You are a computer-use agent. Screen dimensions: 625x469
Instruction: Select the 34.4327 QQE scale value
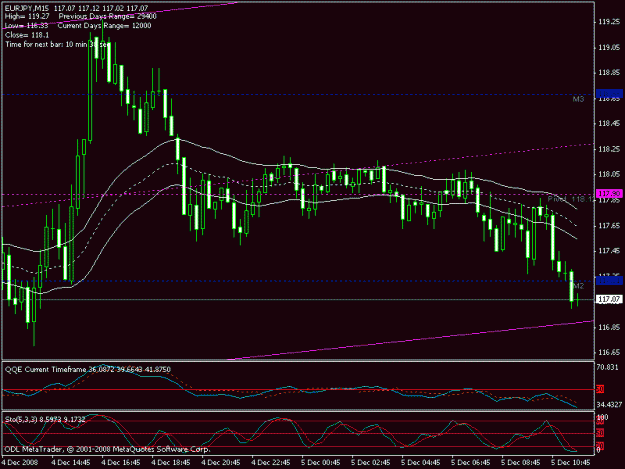pyautogui.click(x=609, y=404)
